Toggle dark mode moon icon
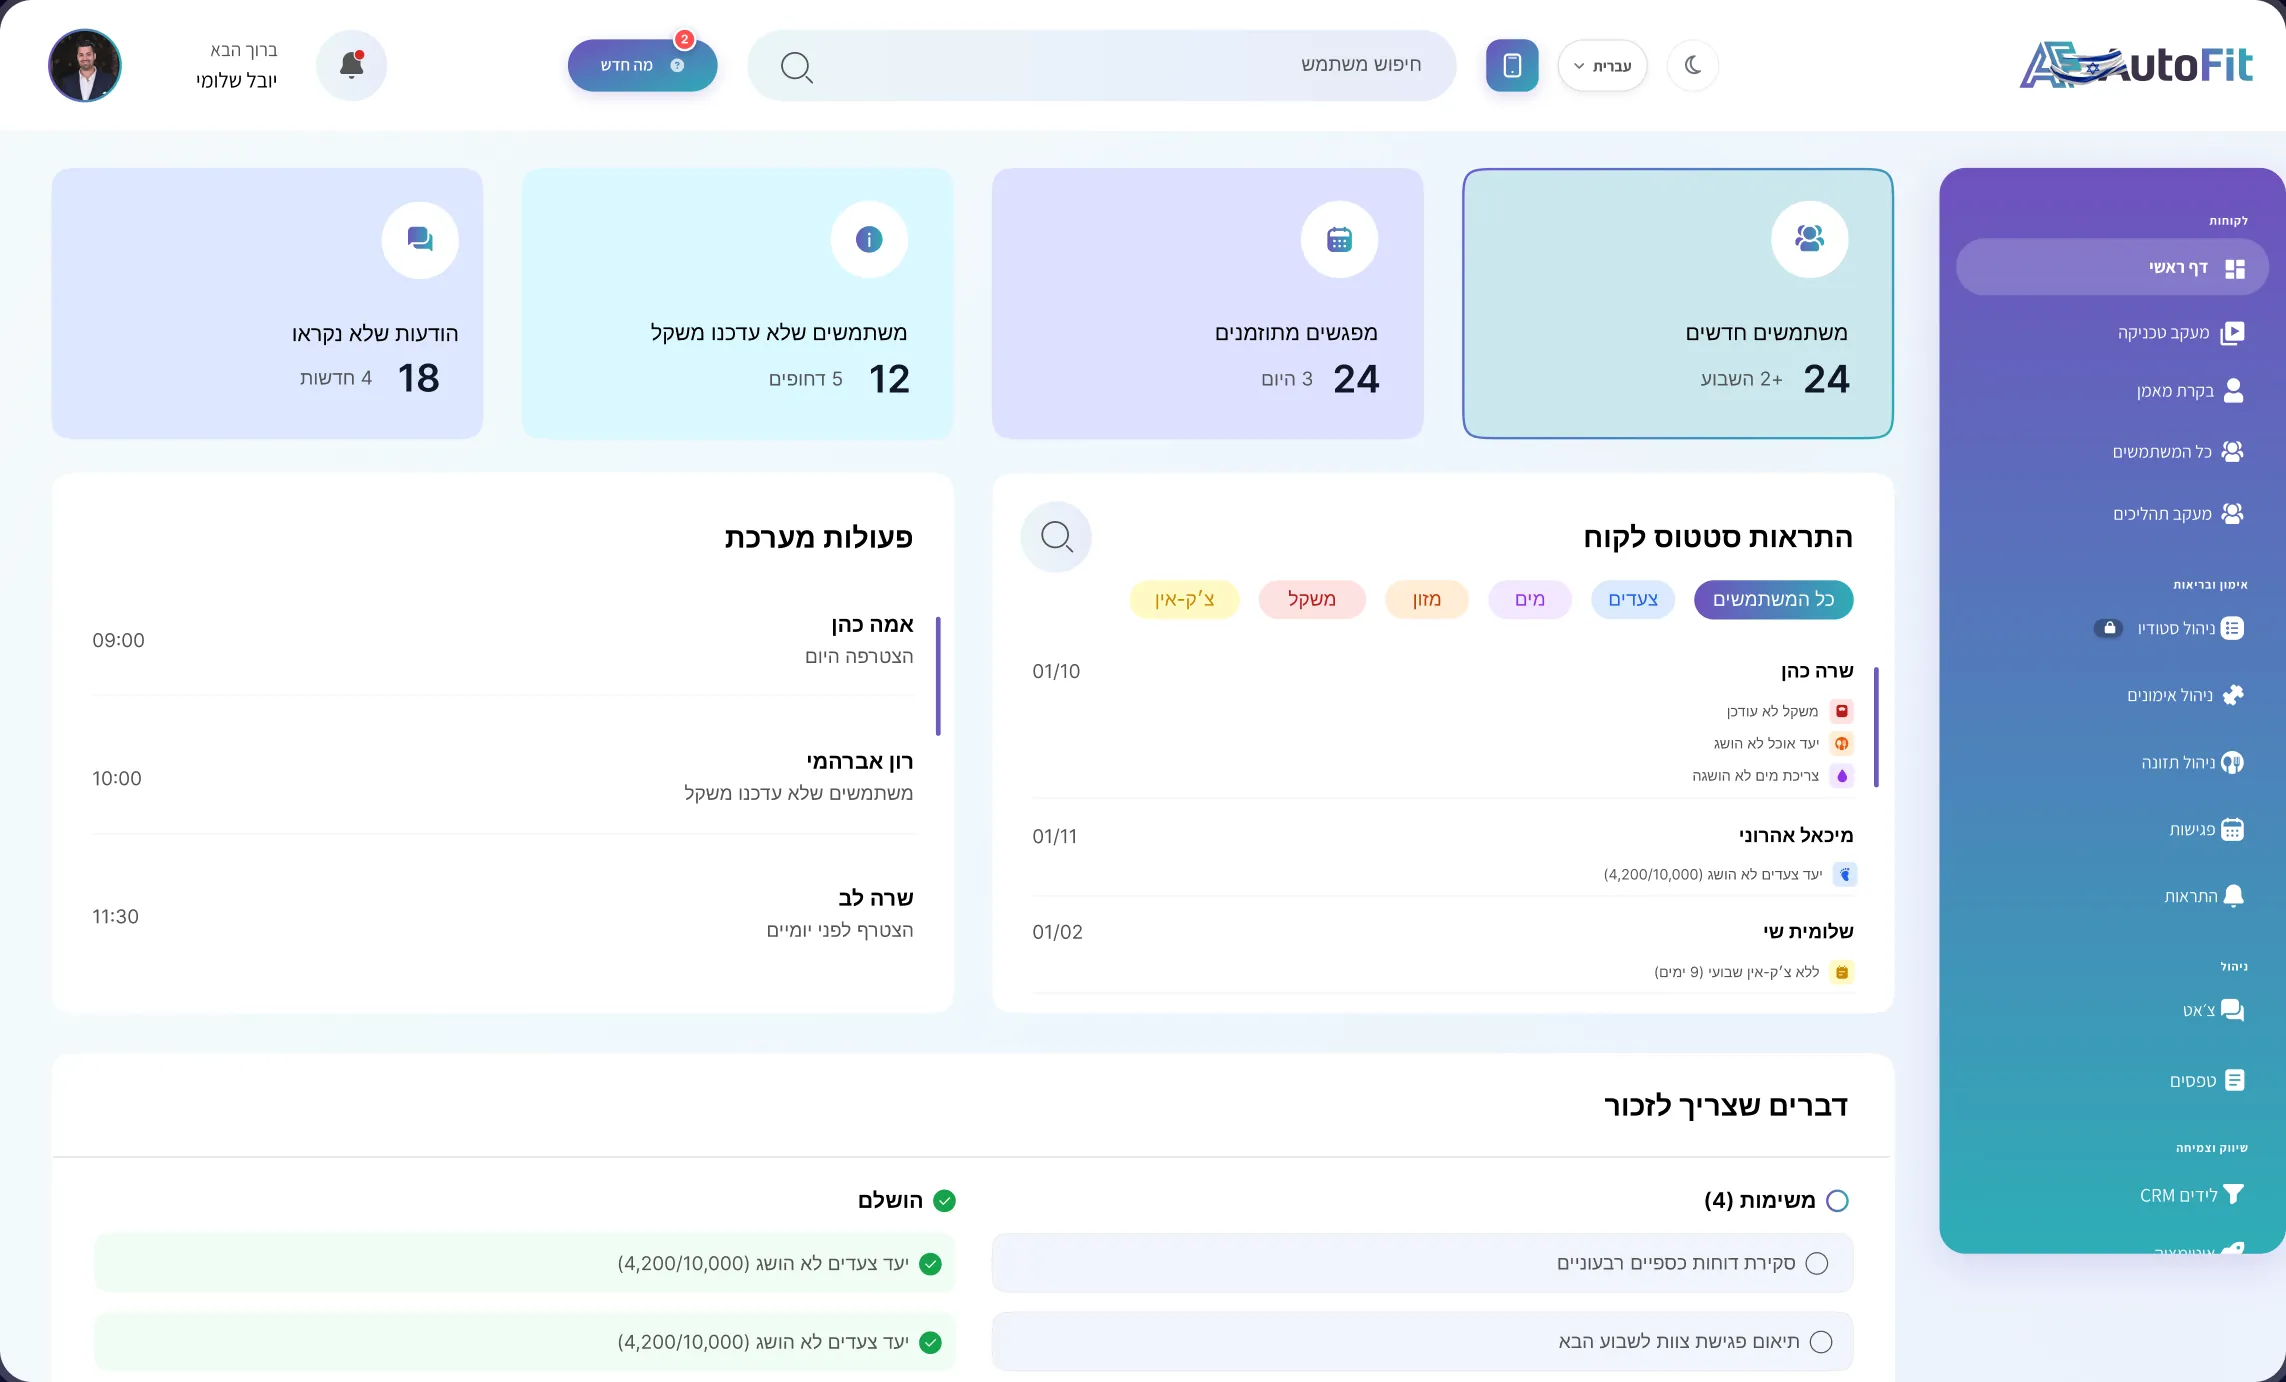The width and height of the screenshot is (2286, 1382). [1693, 65]
